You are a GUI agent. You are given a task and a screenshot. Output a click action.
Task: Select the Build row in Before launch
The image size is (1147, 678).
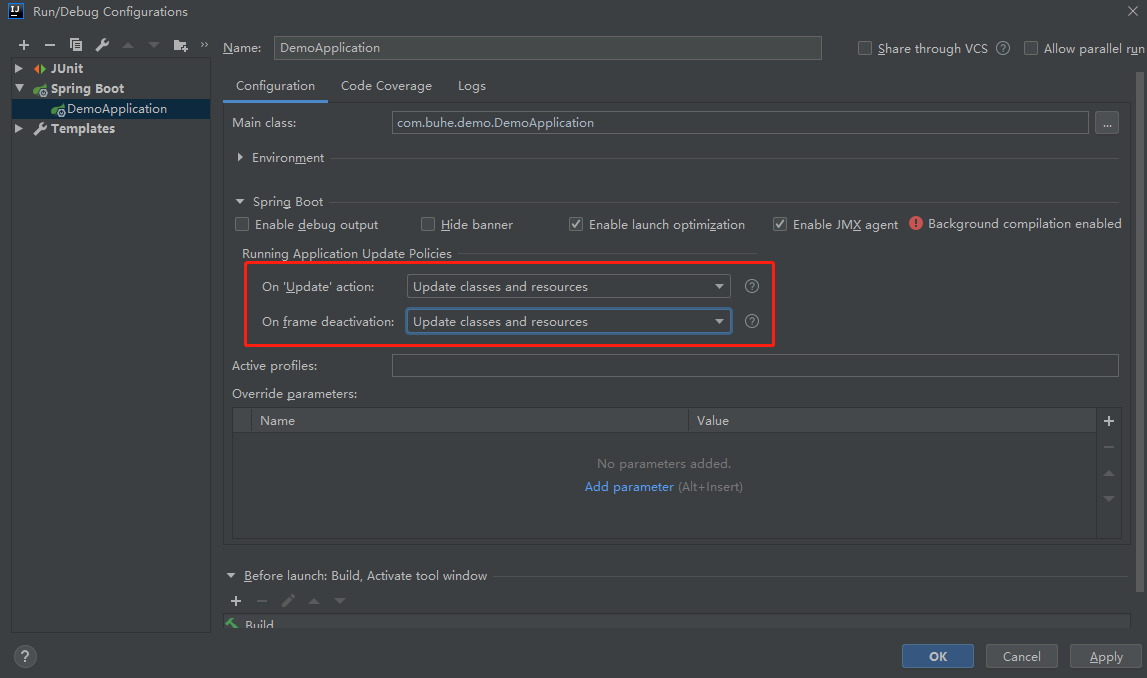[x=677, y=622]
